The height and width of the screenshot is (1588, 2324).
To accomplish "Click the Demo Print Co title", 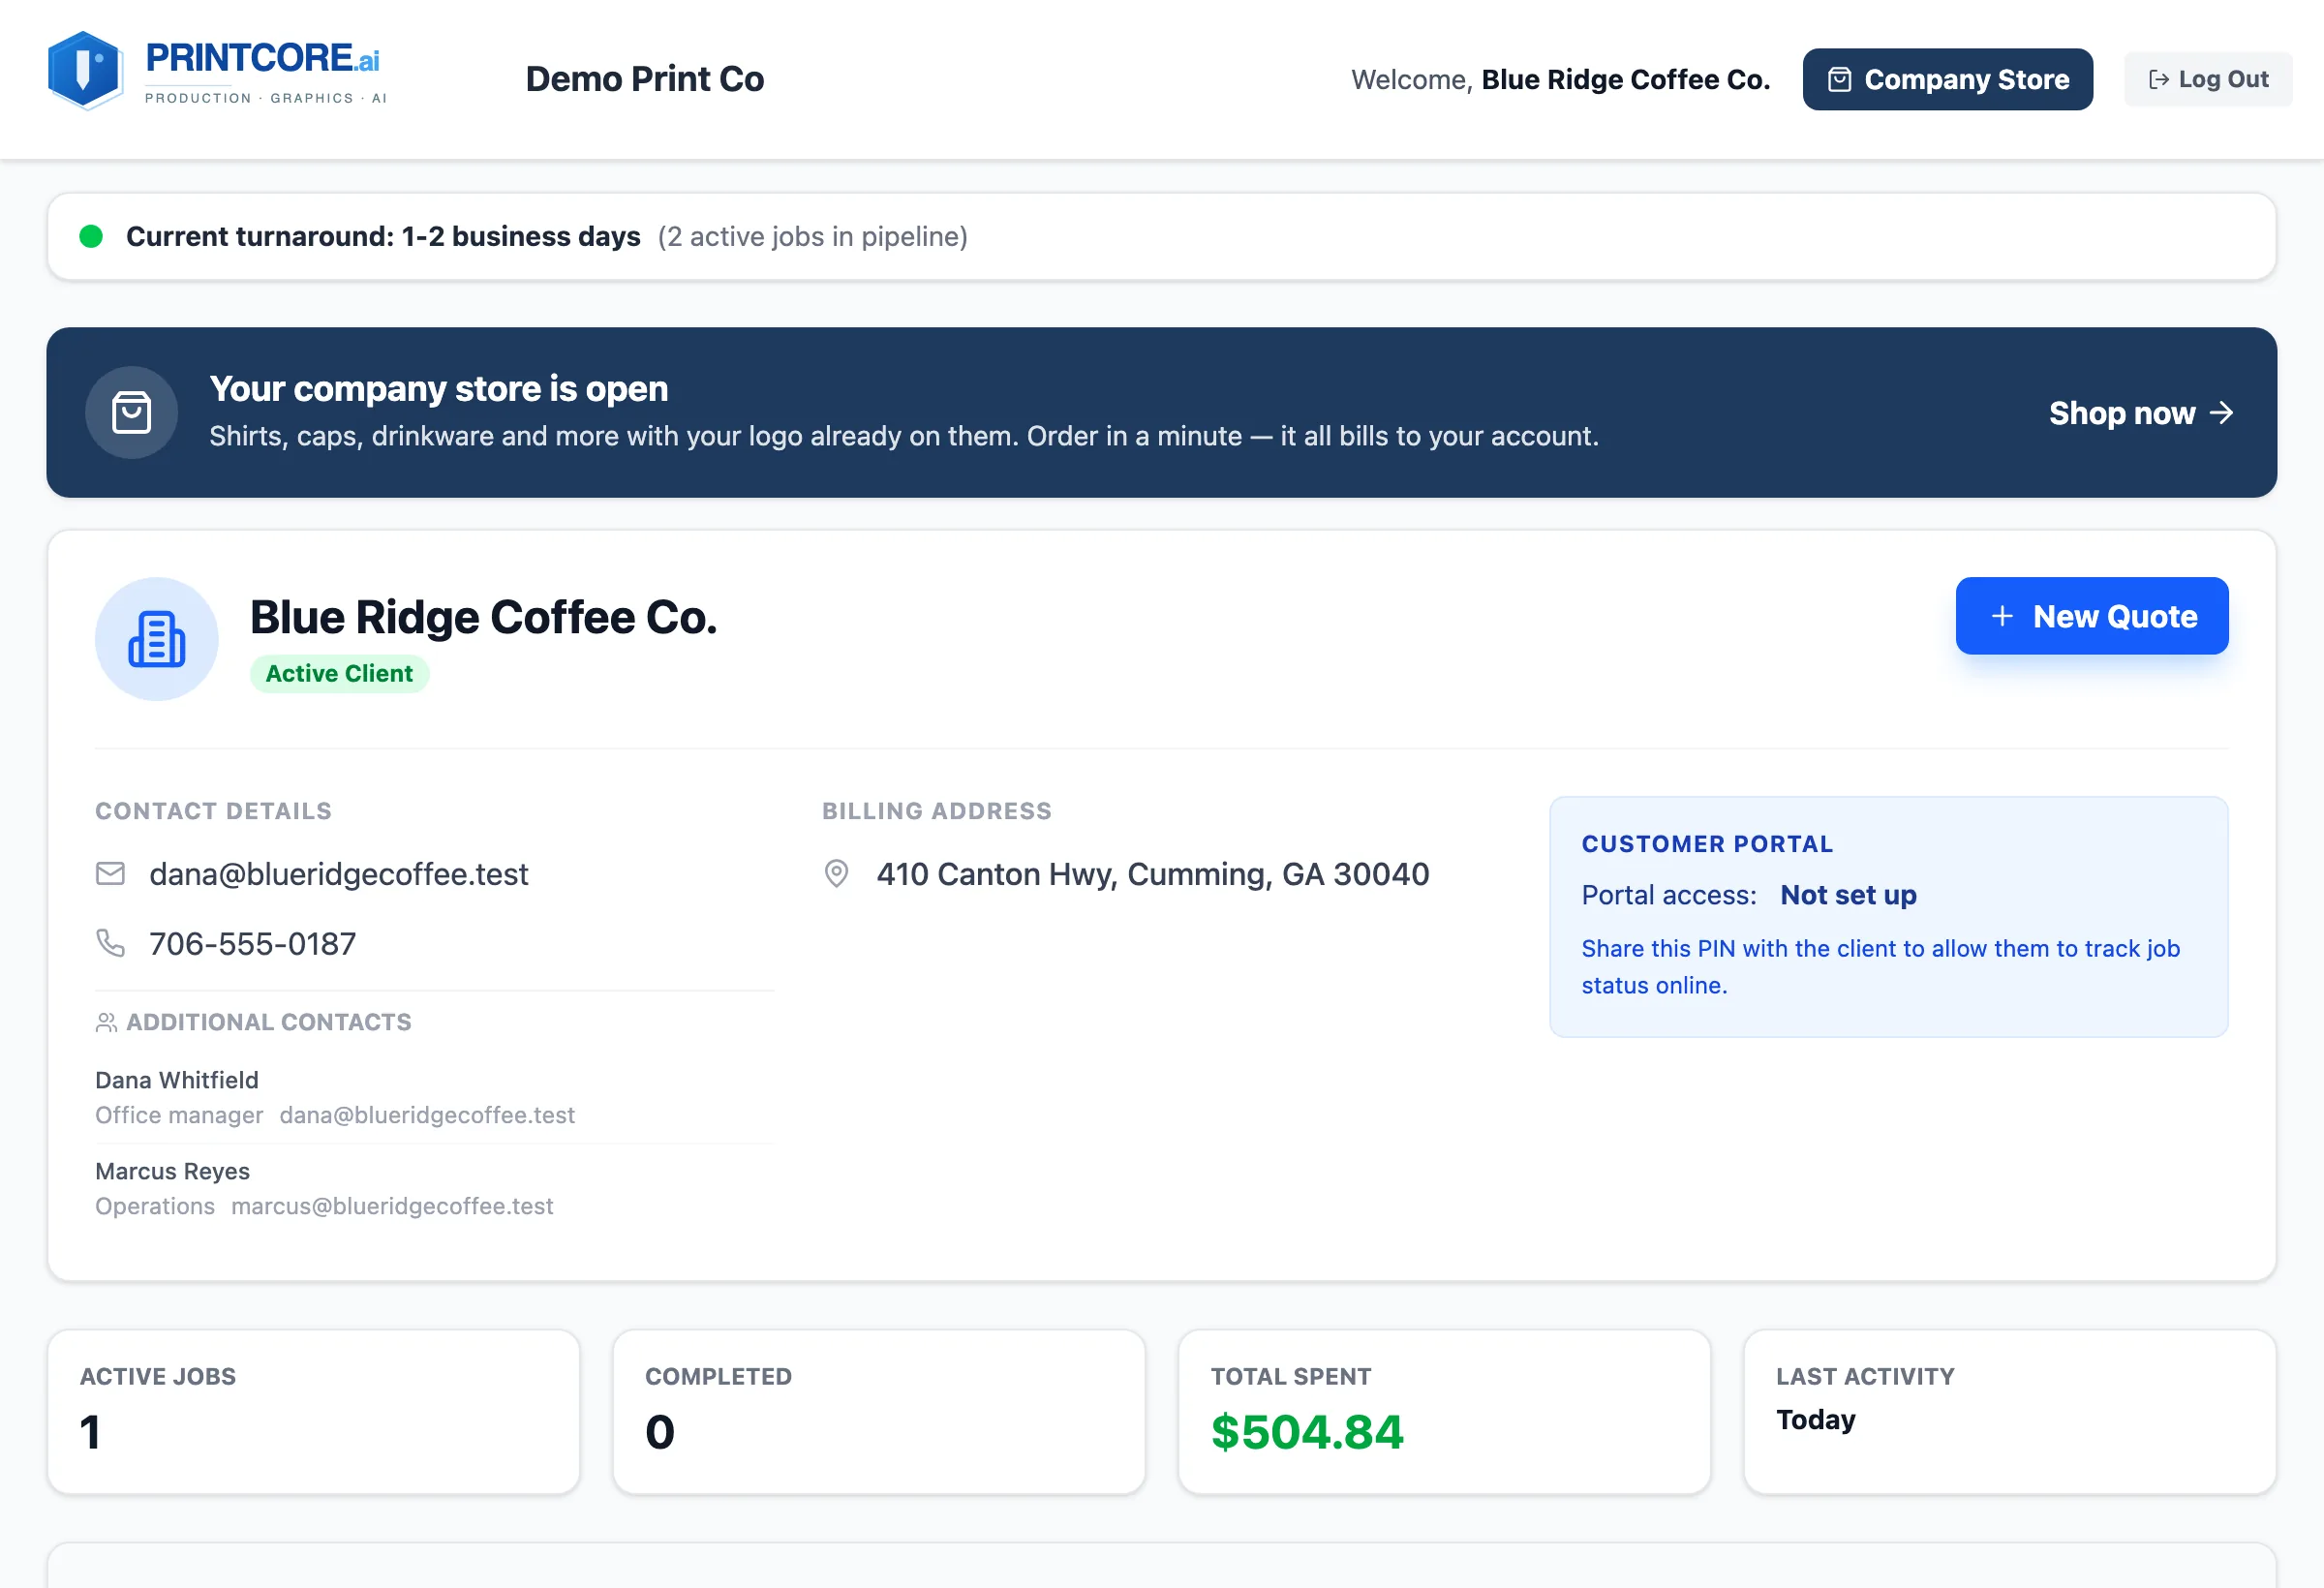I will pos(645,79).
